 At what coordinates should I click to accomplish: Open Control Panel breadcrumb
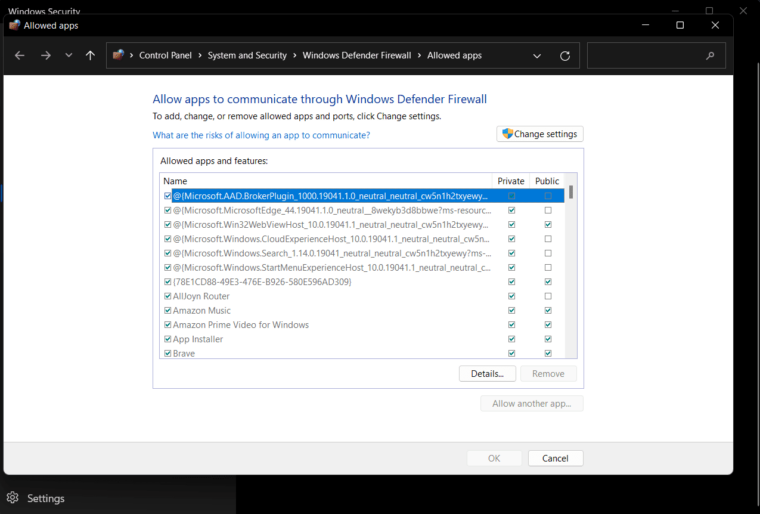point(165,55)
